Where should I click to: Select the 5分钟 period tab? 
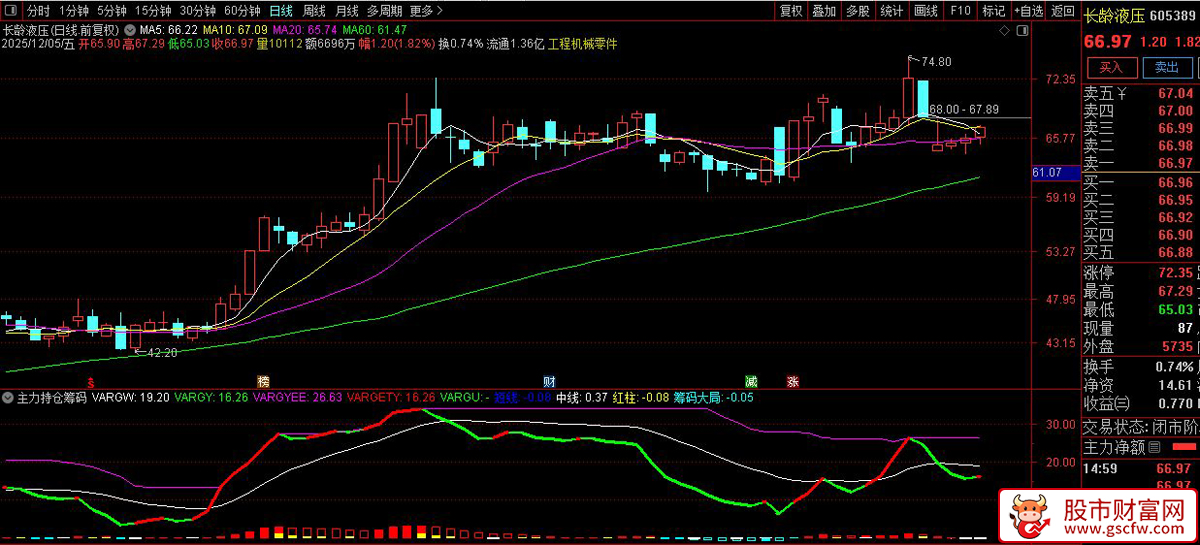[x=112, y=11]
